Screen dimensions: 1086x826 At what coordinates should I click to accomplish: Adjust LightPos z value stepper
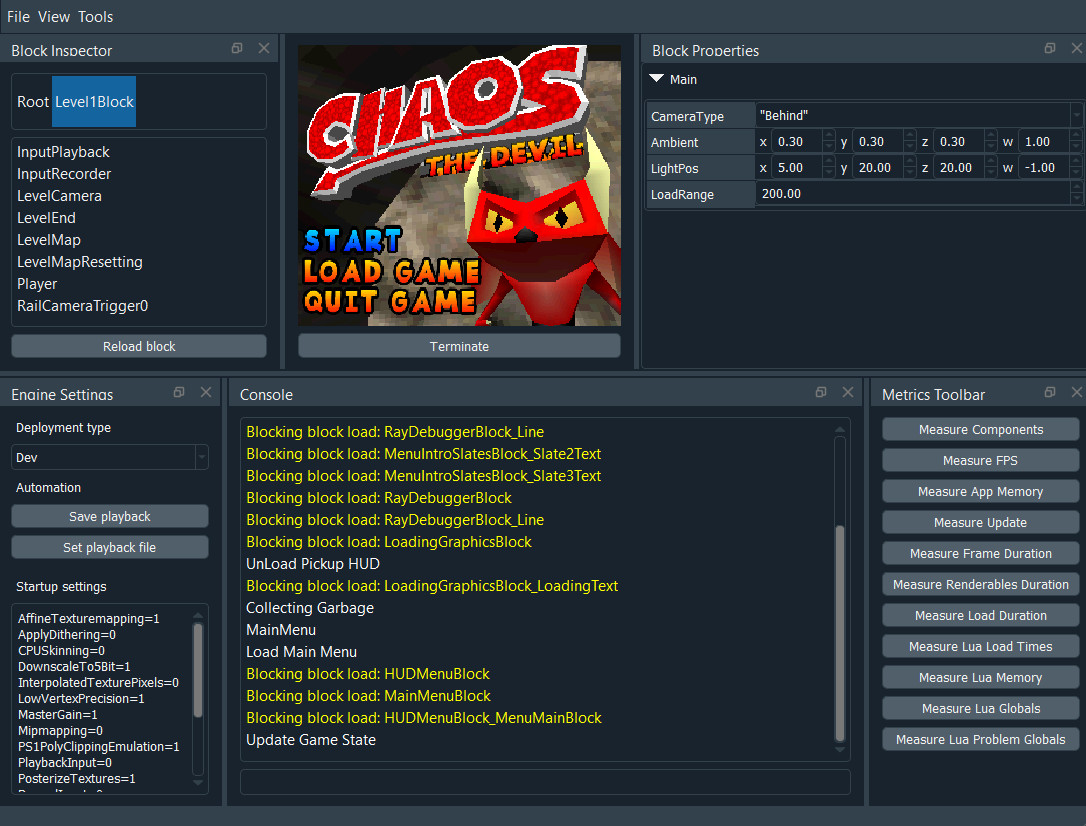point(991,168)
